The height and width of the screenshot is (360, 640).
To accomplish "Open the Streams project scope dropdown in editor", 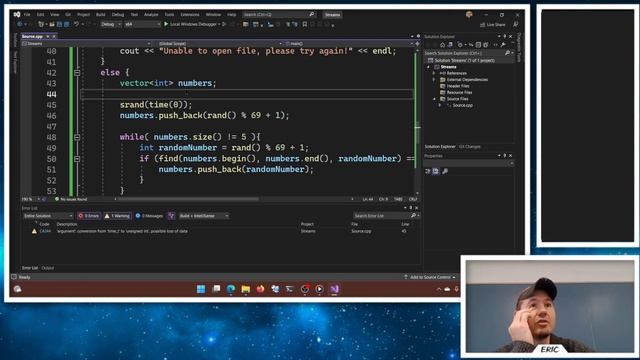I will click(x=86, y=43).
